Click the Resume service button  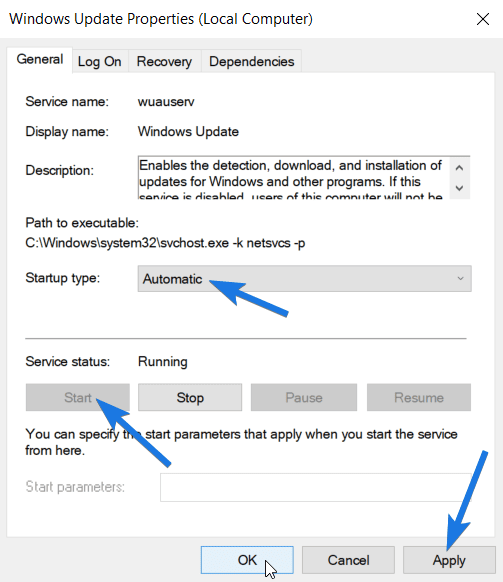click(x=419, y=398)
